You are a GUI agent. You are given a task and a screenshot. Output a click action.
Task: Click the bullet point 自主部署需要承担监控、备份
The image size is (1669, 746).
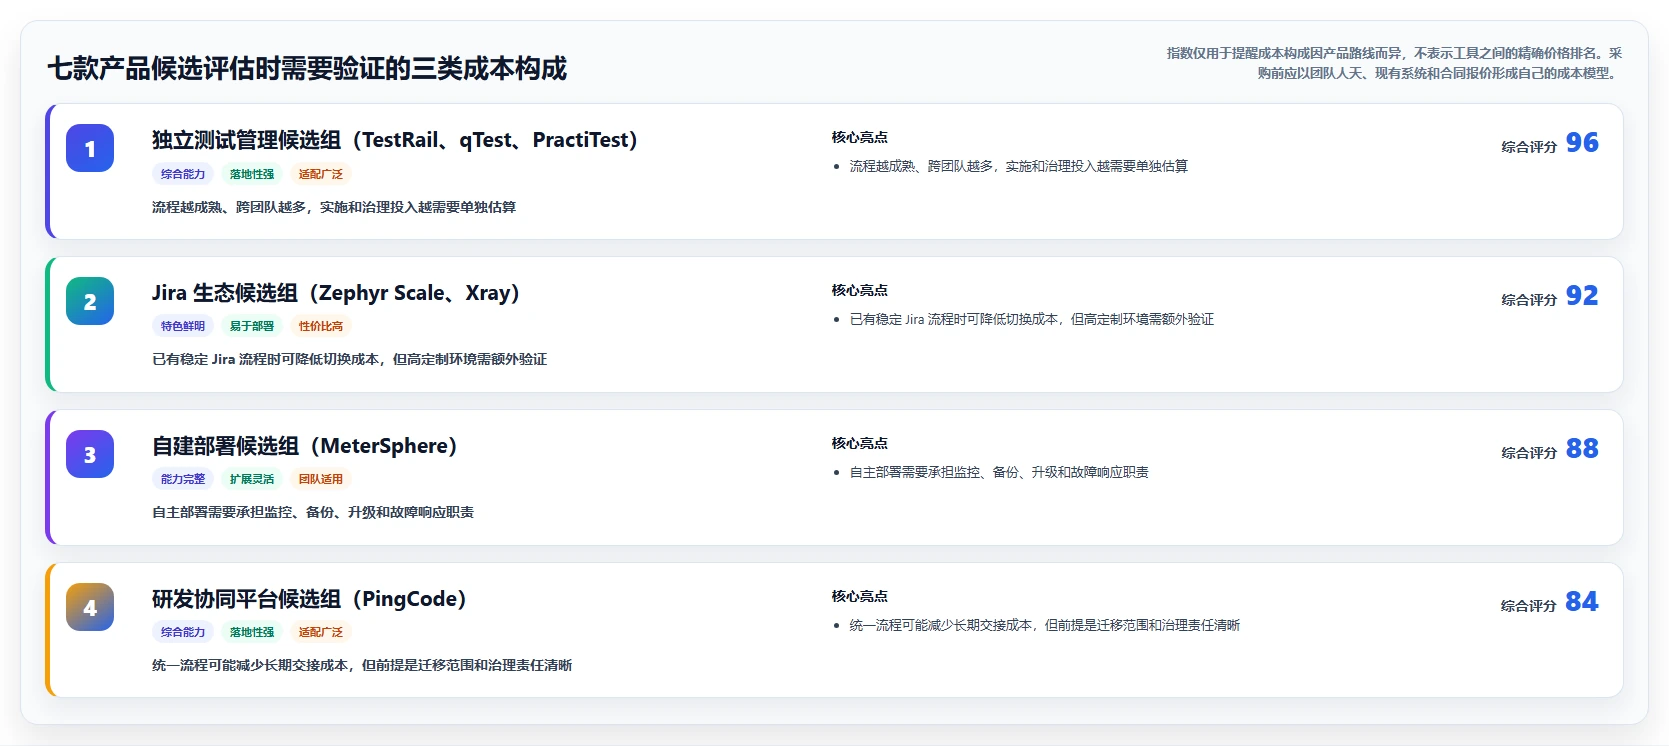coord(999,472)
